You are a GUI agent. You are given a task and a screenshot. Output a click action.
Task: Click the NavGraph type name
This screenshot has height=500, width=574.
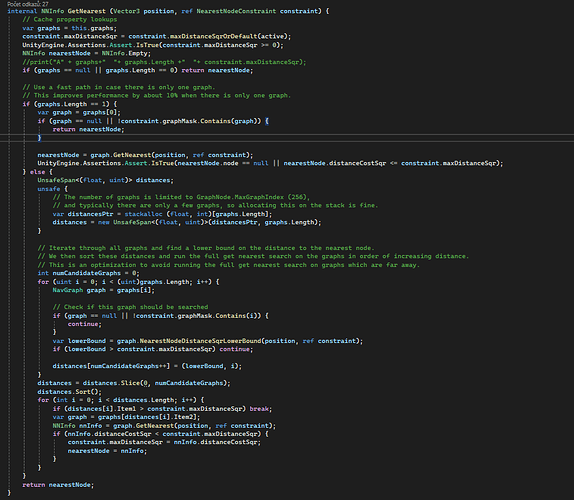tap(68, 290)
